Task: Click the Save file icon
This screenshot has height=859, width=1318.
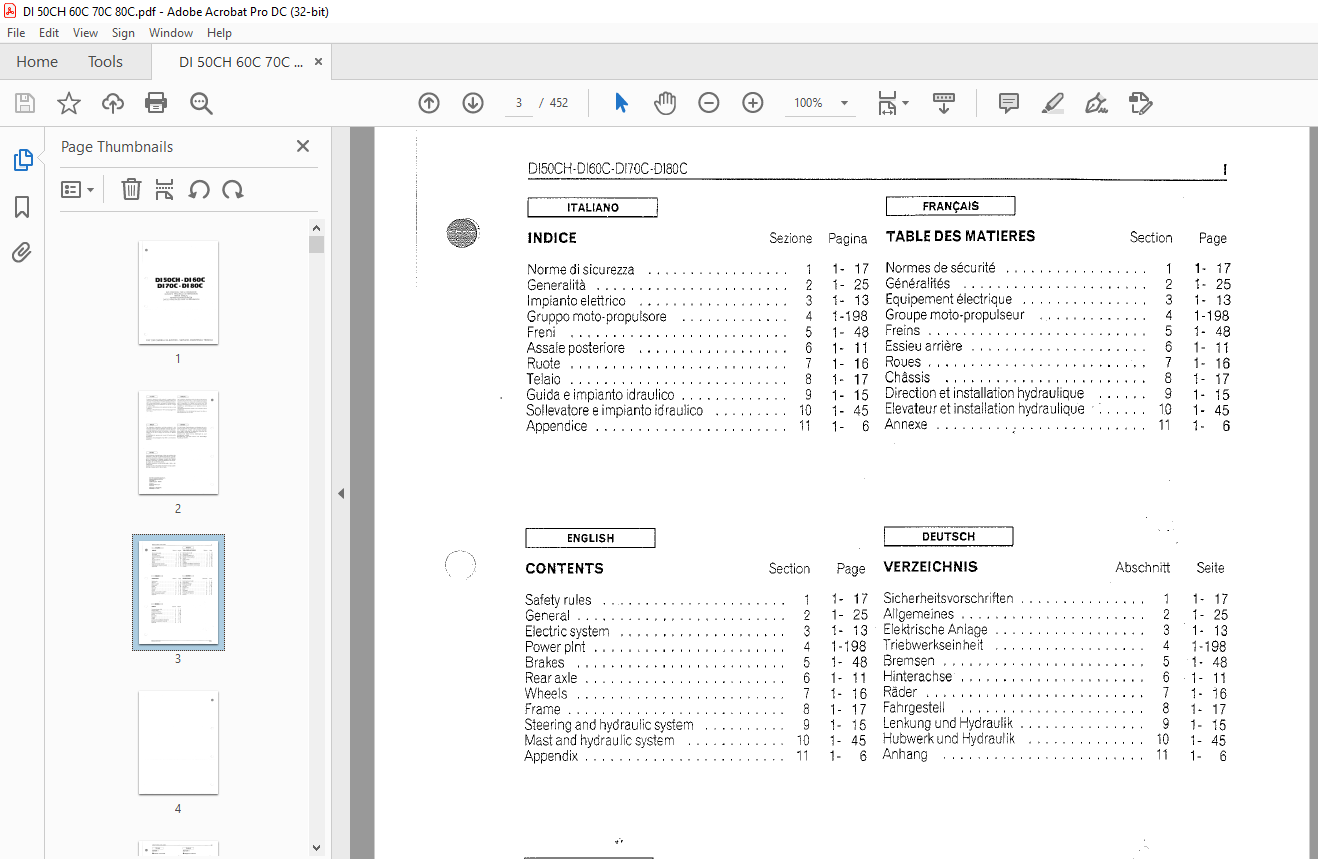Action: pyautogui.click(x=25, y=103)
